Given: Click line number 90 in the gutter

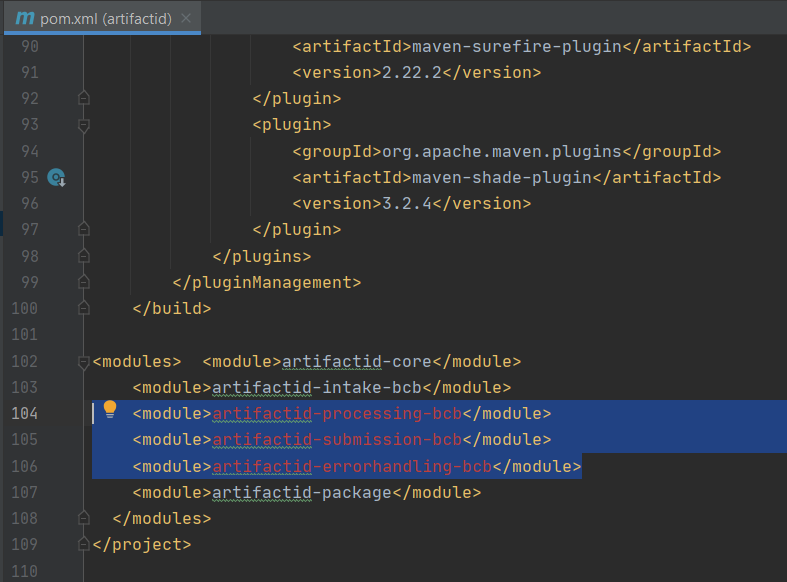Looking at the screenshot, I should [30, 46].
